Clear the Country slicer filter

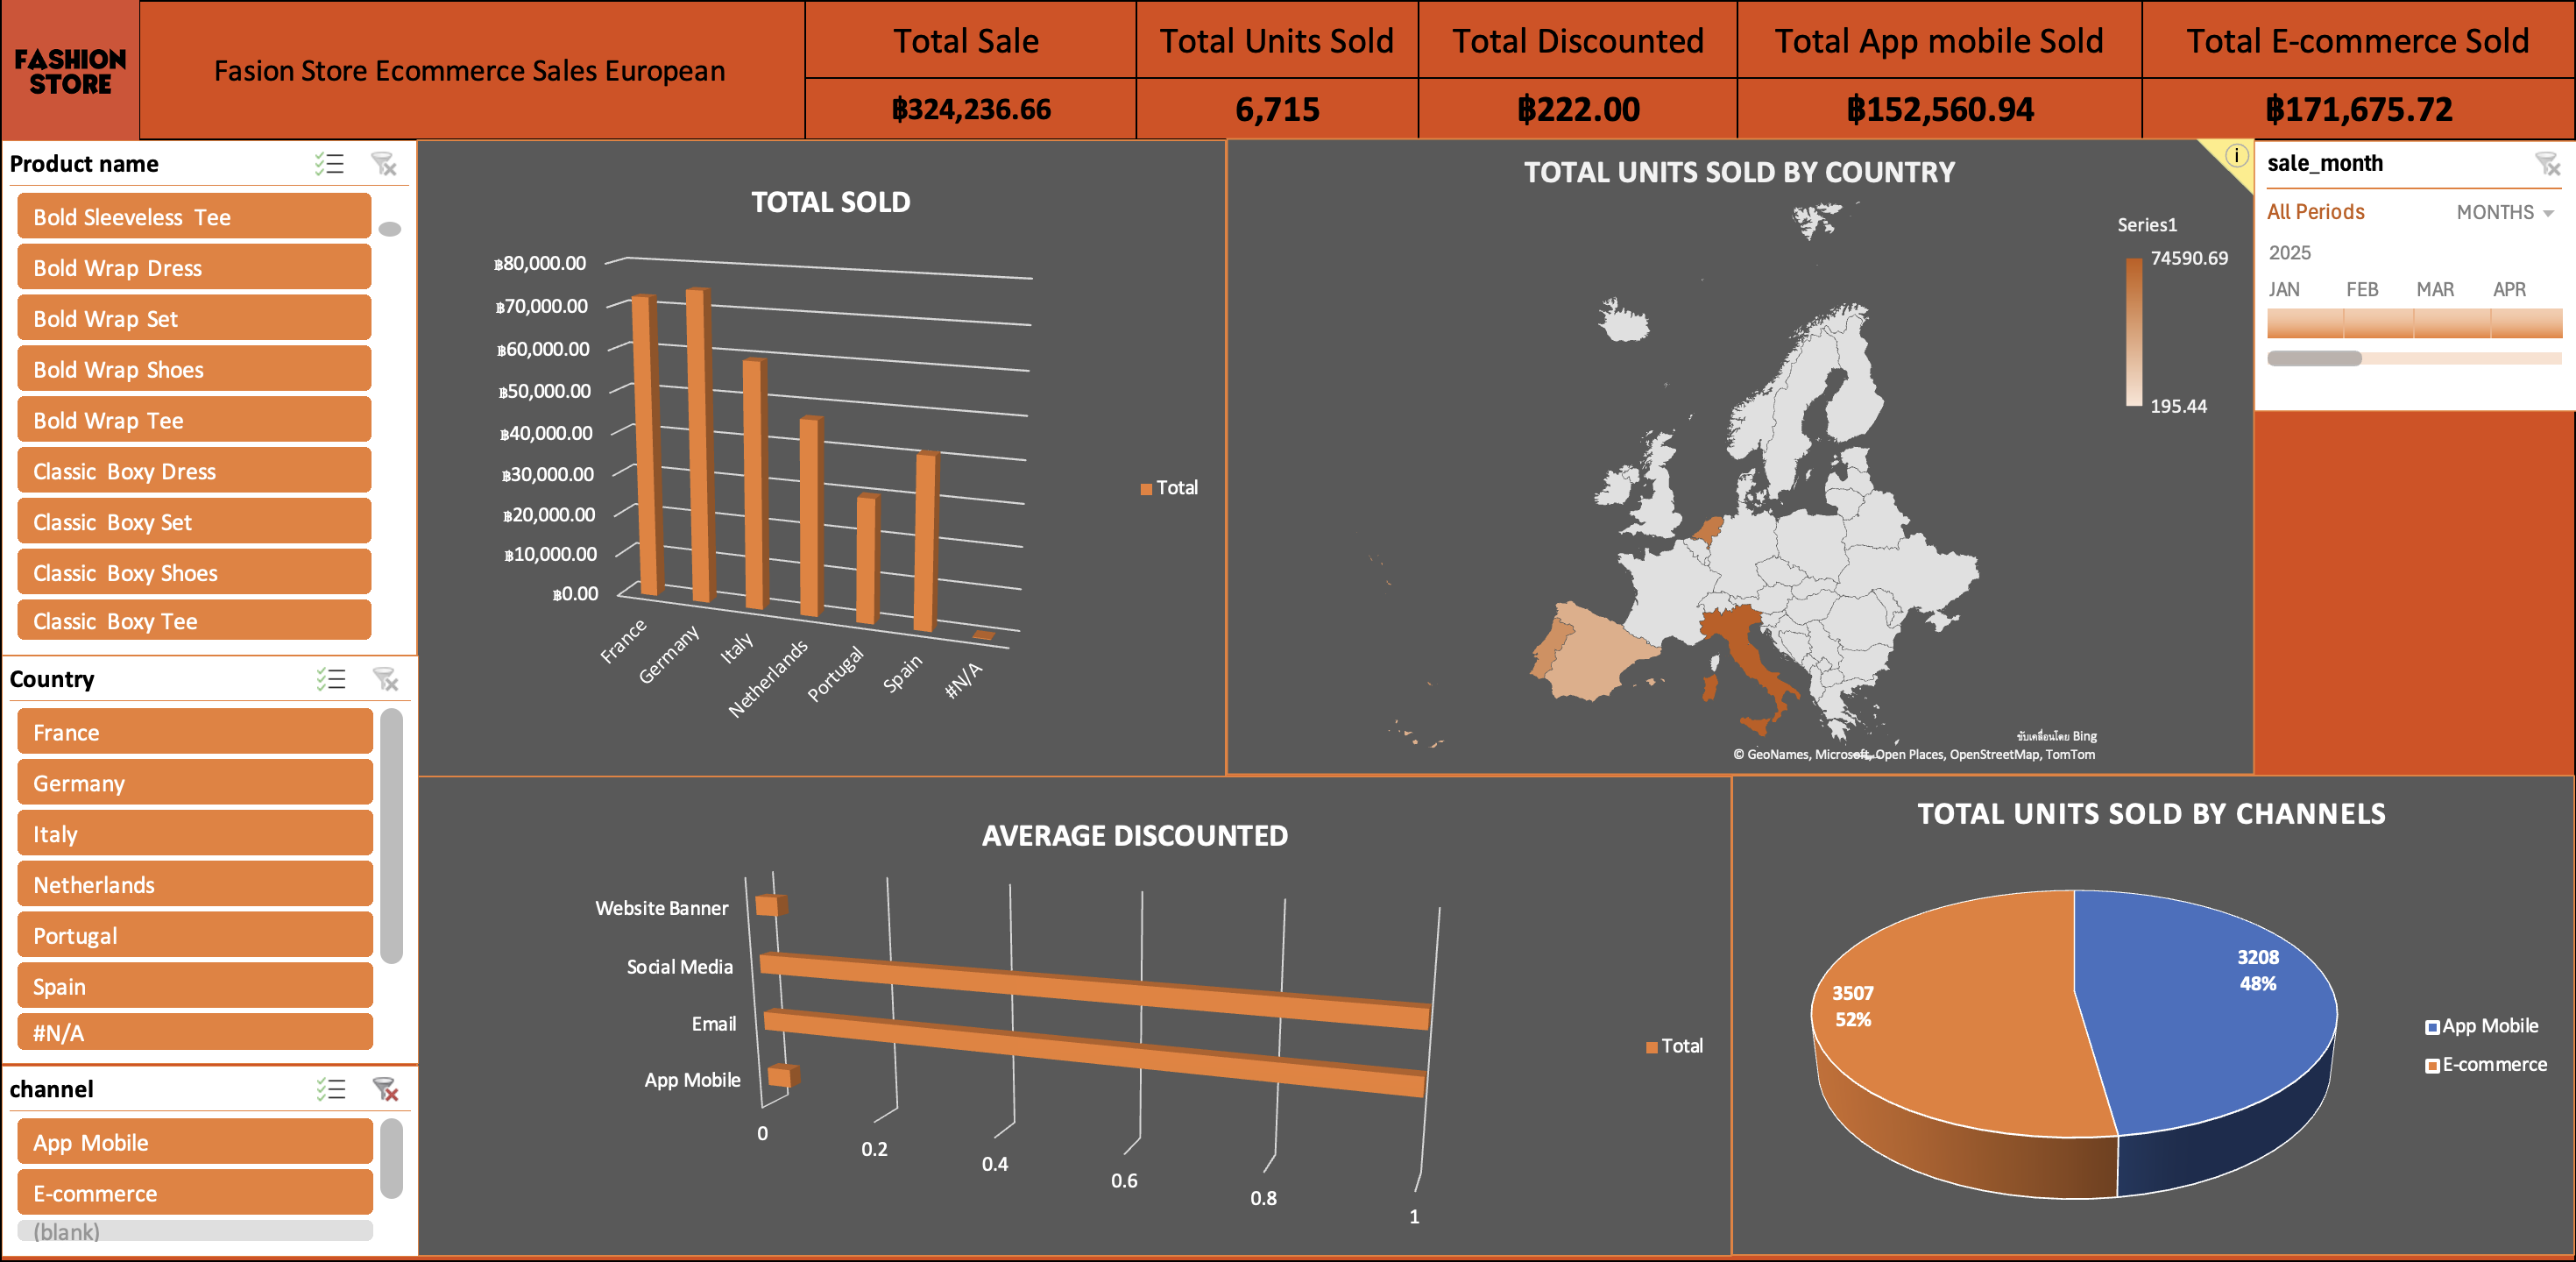tap(385, 680)
